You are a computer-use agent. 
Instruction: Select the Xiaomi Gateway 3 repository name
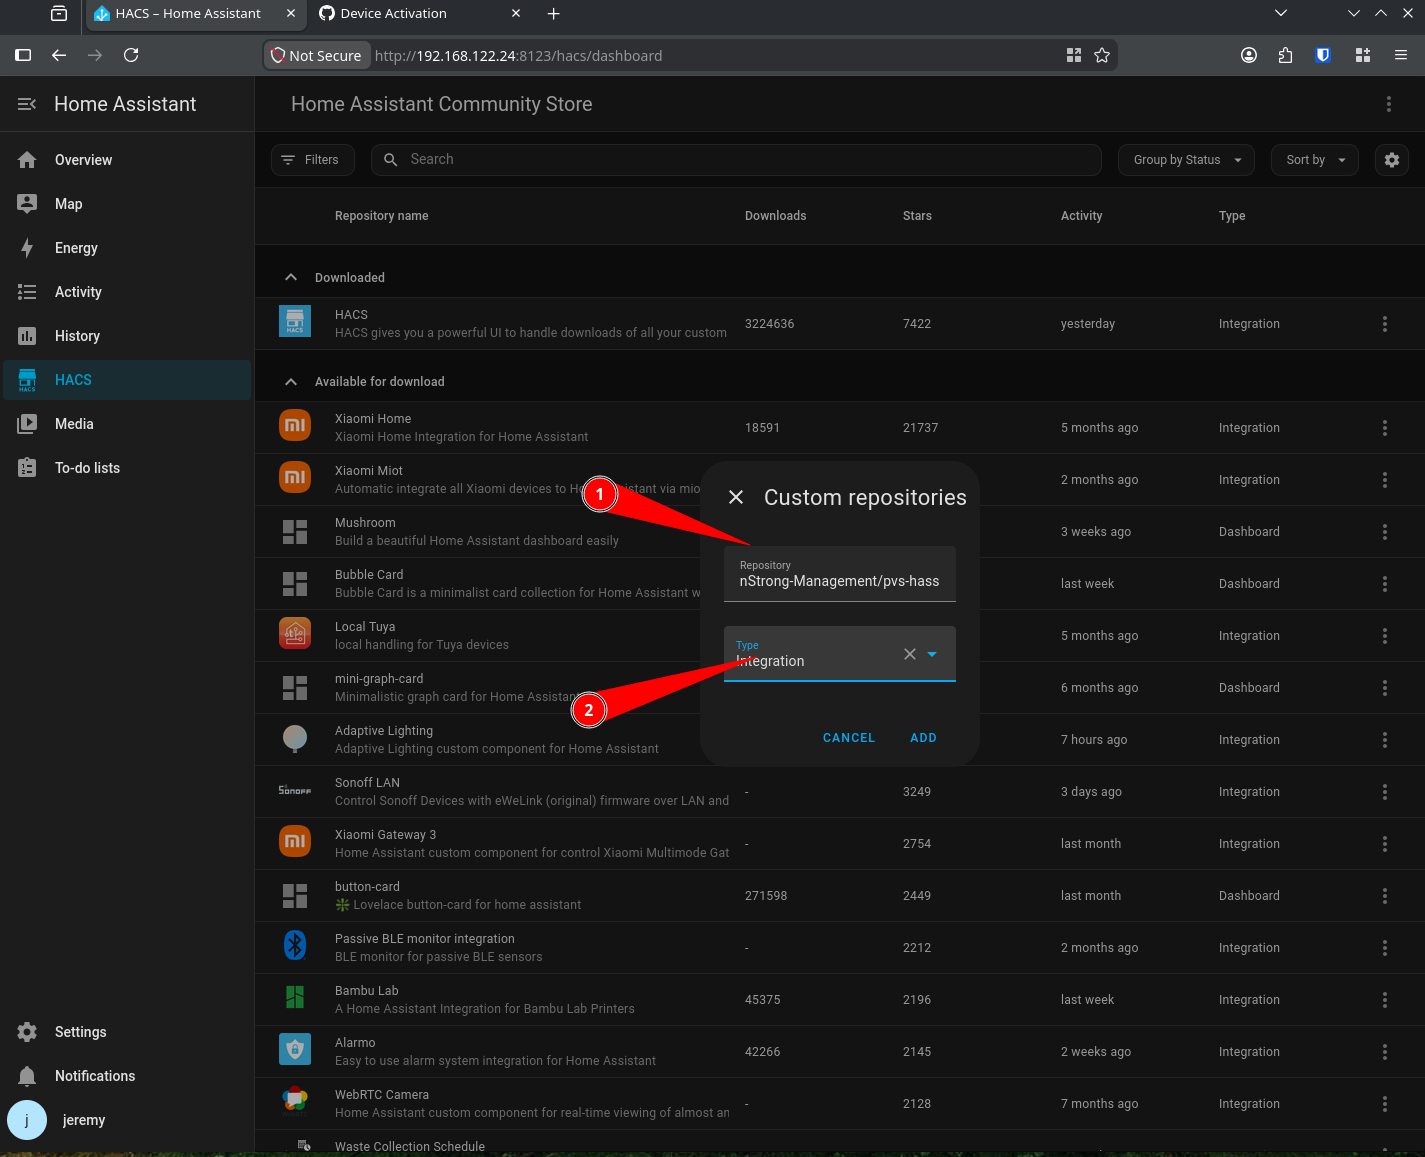click(x=386, y=835)
